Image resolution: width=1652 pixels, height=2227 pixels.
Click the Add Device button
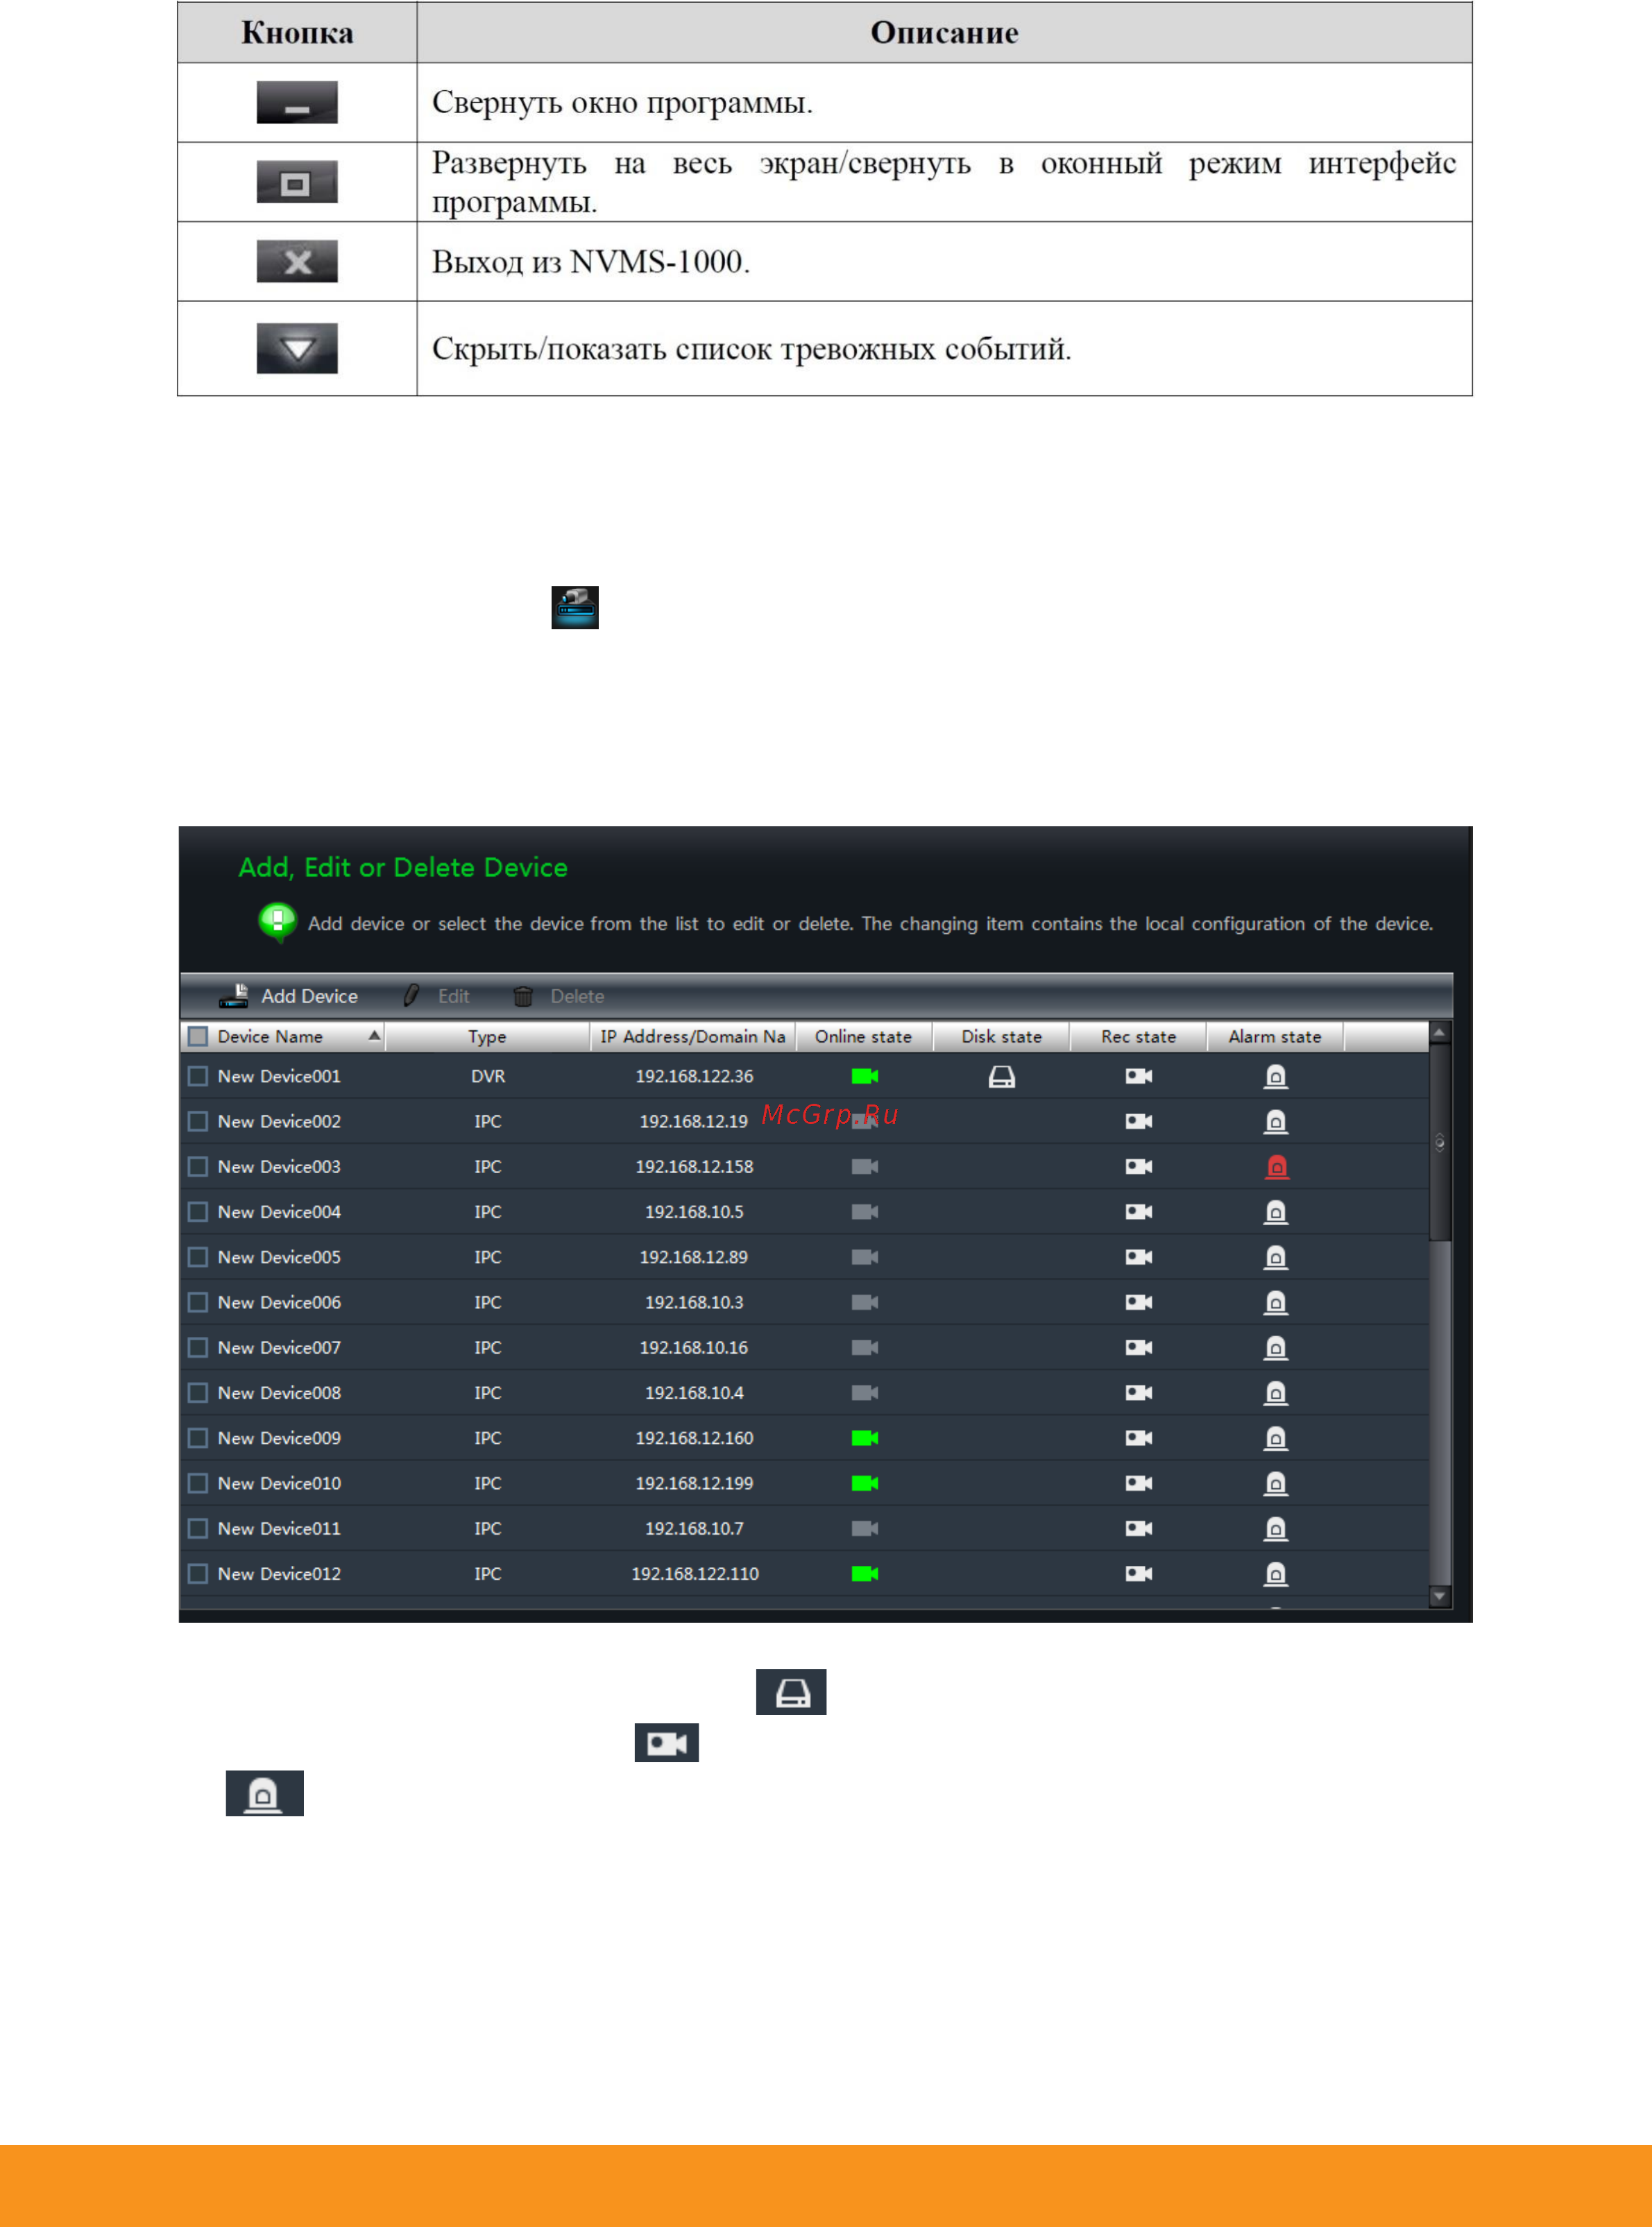tap(289, 996)
